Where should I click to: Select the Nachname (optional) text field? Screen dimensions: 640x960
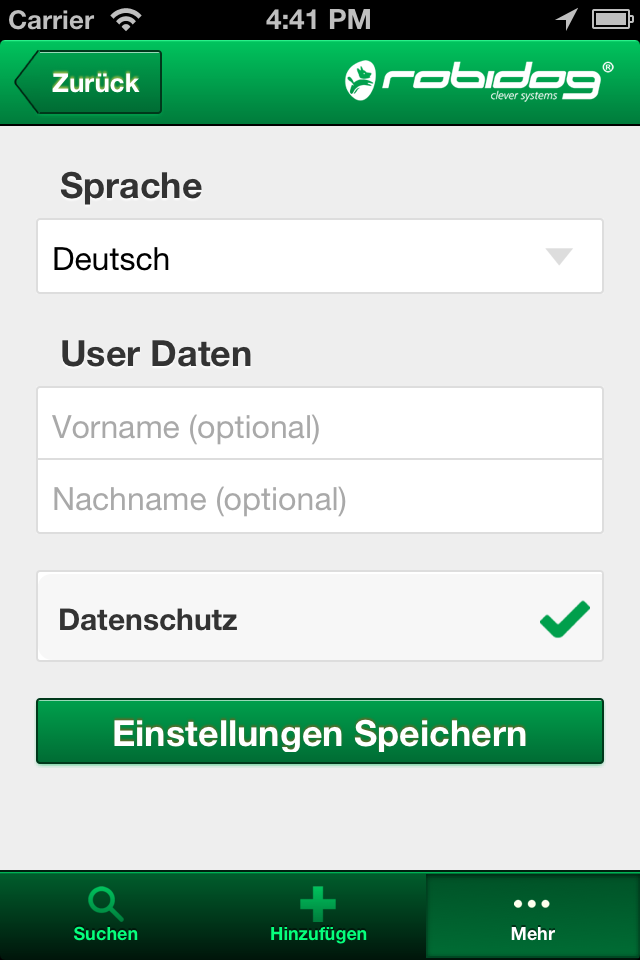point(320,498)
